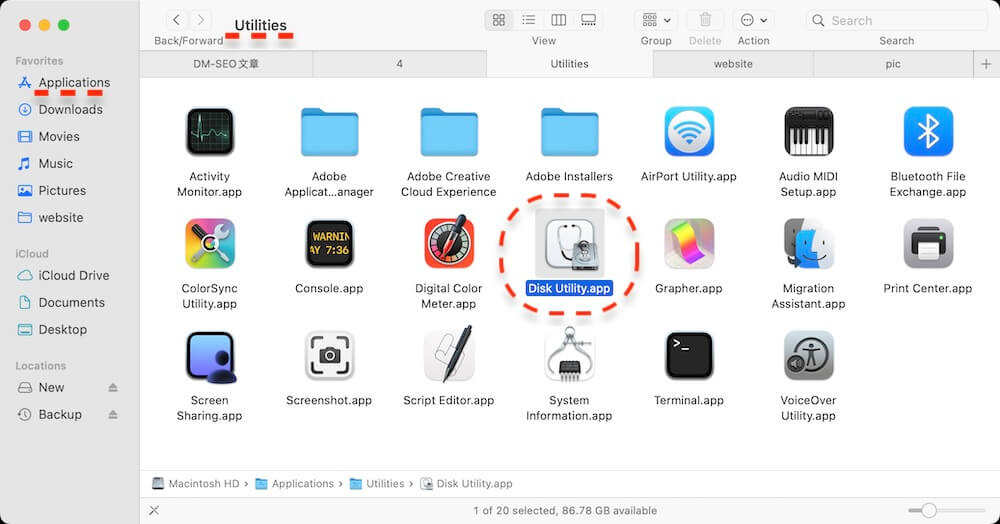Viewport: 1000px width, 524px height.
Task: Select Migration Assistant.app icon
Action: pyautogui.click(x=808, y=244)
